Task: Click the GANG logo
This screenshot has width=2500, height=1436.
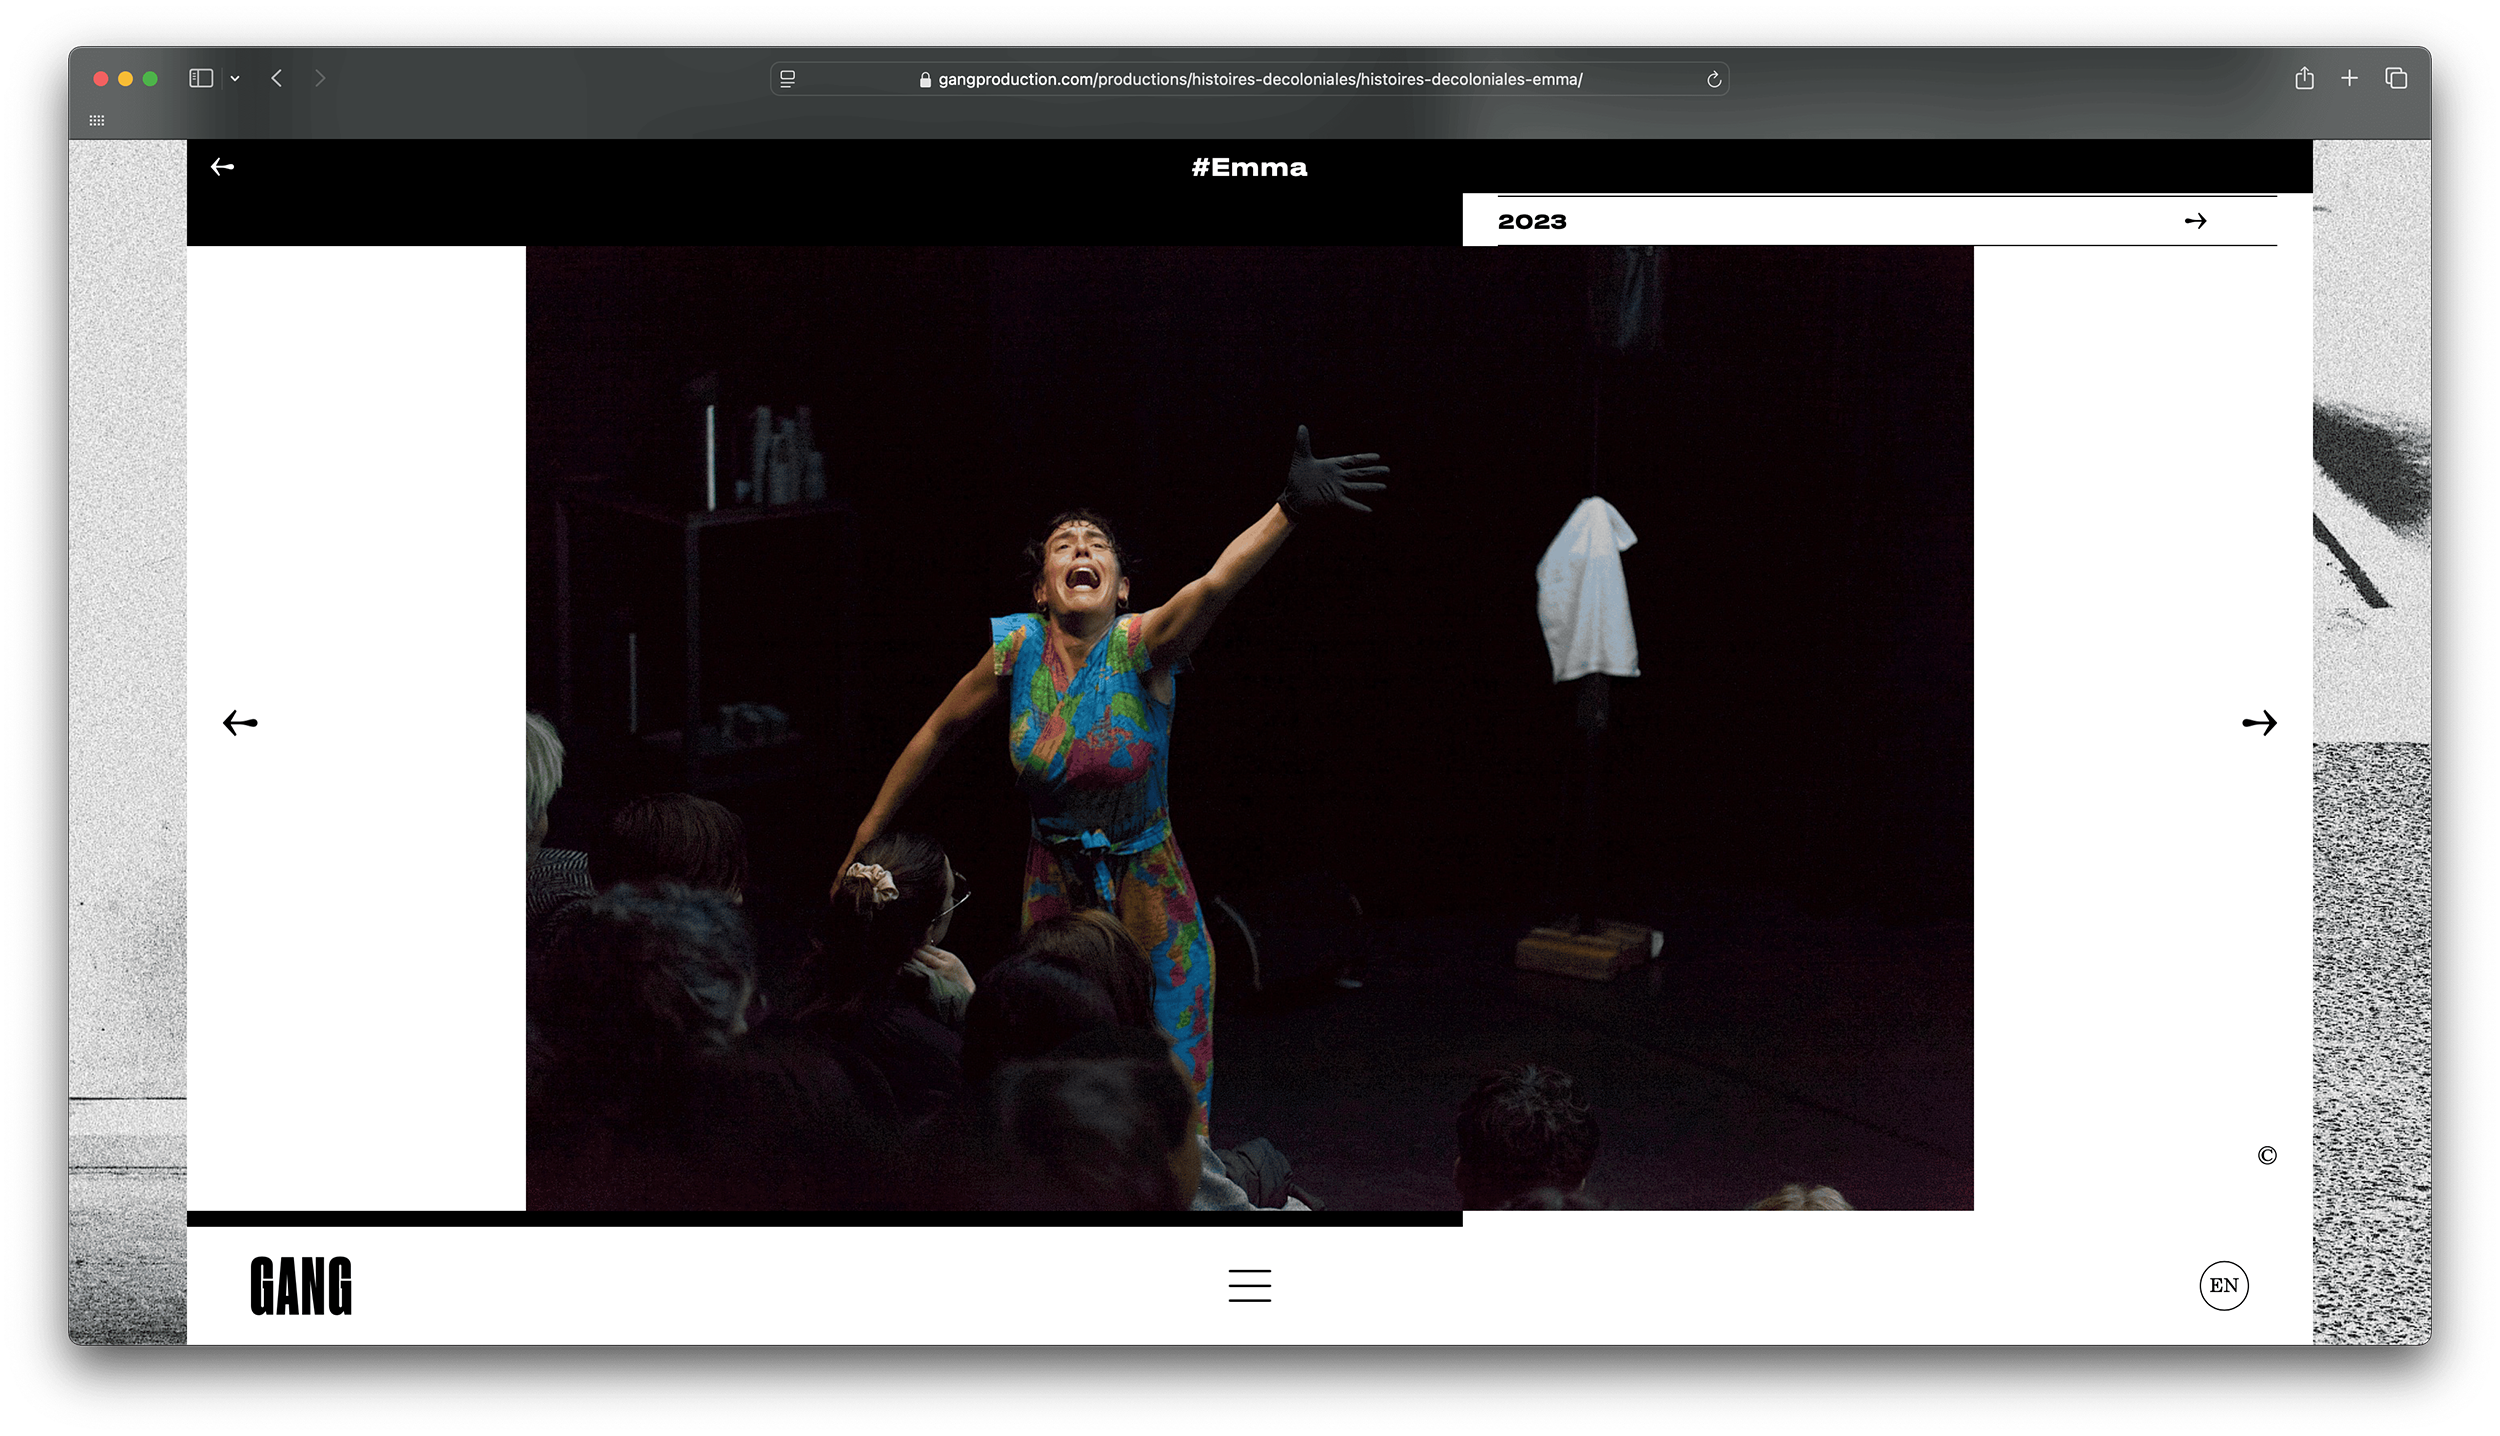Action: pos(301,1286)
